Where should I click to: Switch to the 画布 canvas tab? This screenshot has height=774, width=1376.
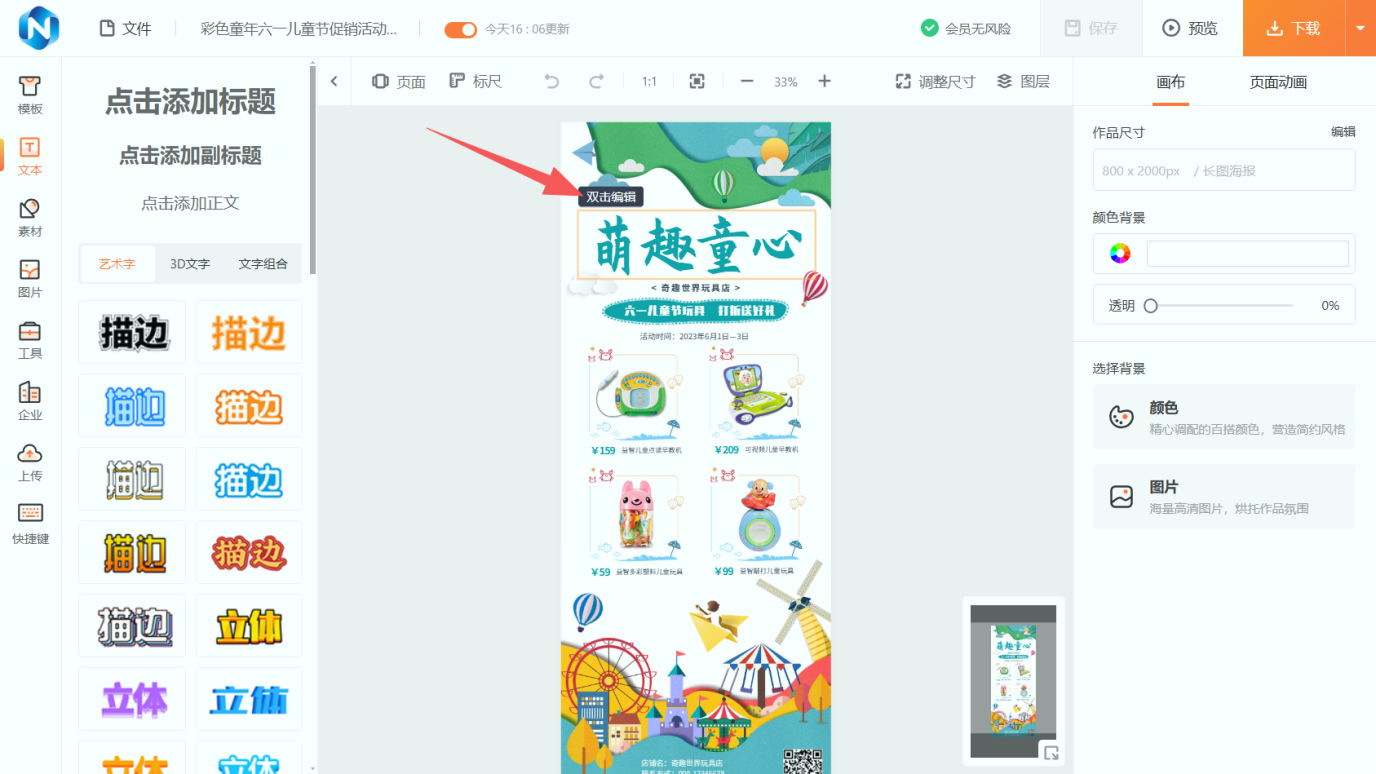pyautogui.click(x=1171, y=82)
